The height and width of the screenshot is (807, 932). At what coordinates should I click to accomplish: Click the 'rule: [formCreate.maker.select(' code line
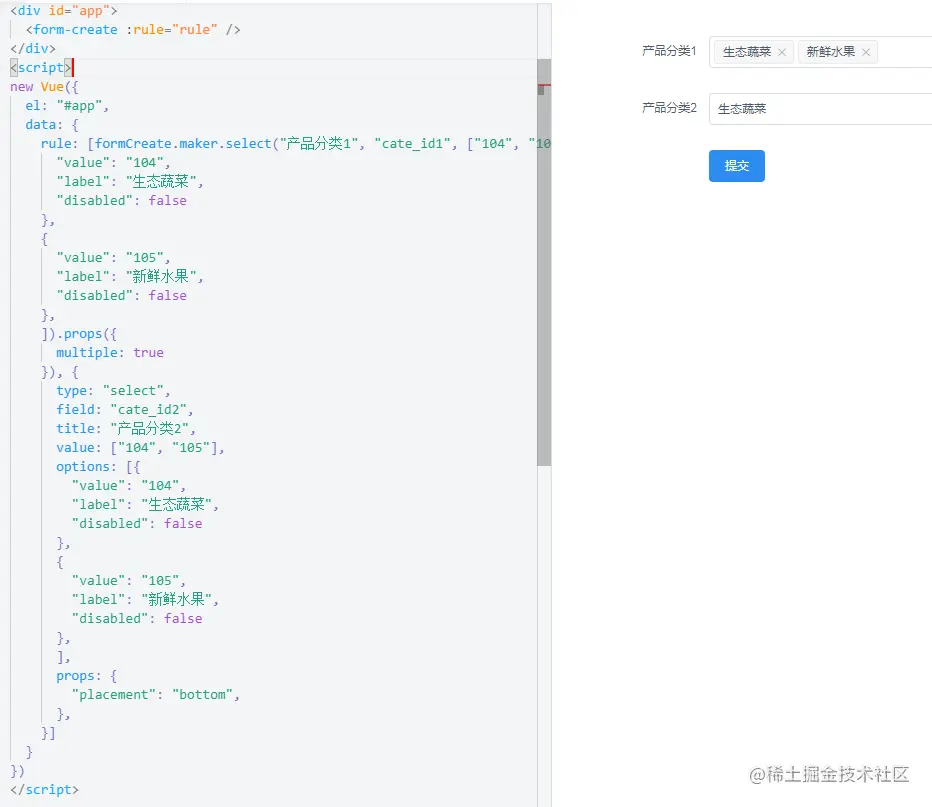[296, 144]
